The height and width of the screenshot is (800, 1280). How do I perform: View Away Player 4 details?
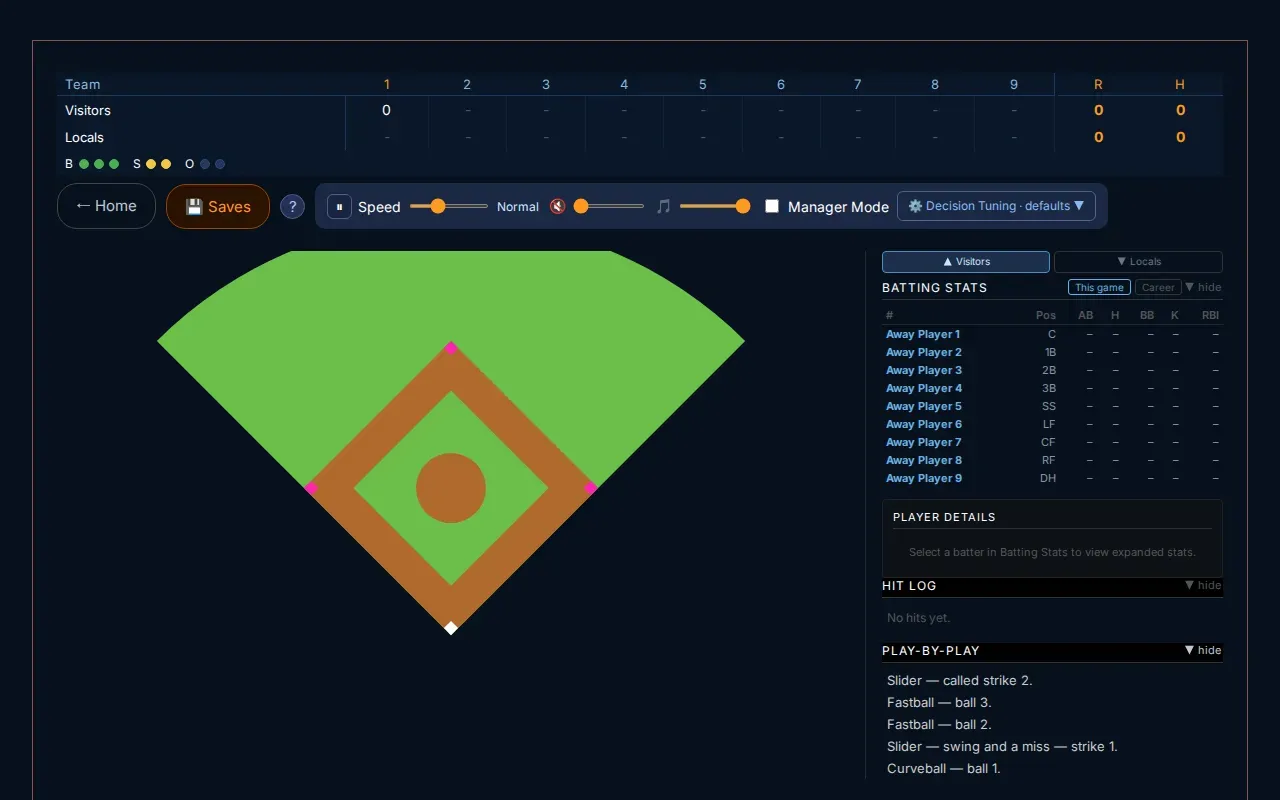[x=1052, y=388]
